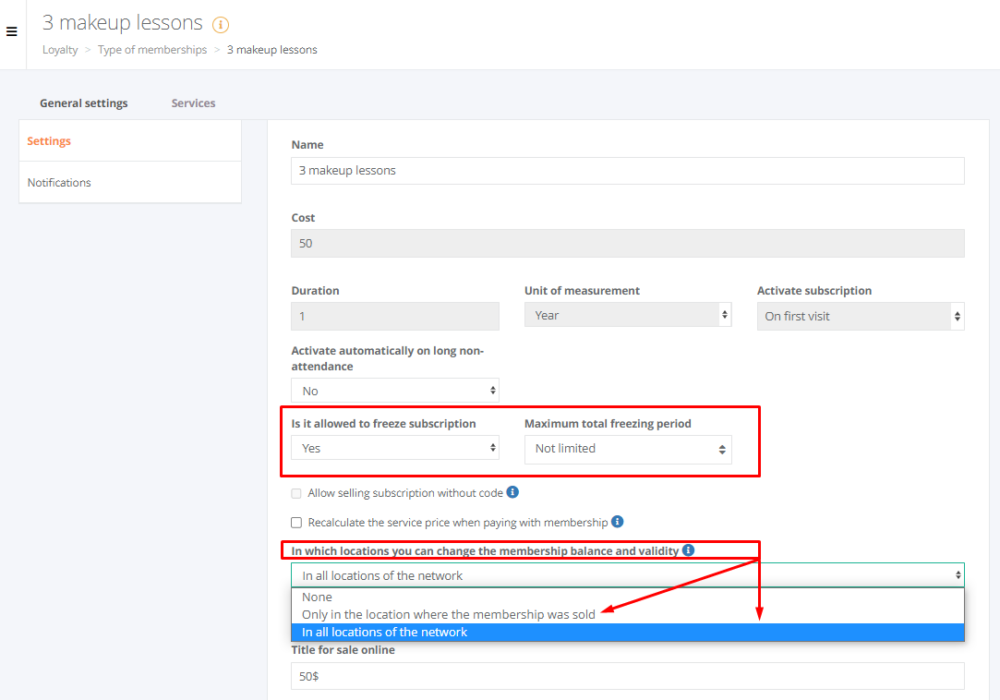The width and height of the screenshot is (1000, 700).
Task: Click the Name input field
Action: coord(627,171)
